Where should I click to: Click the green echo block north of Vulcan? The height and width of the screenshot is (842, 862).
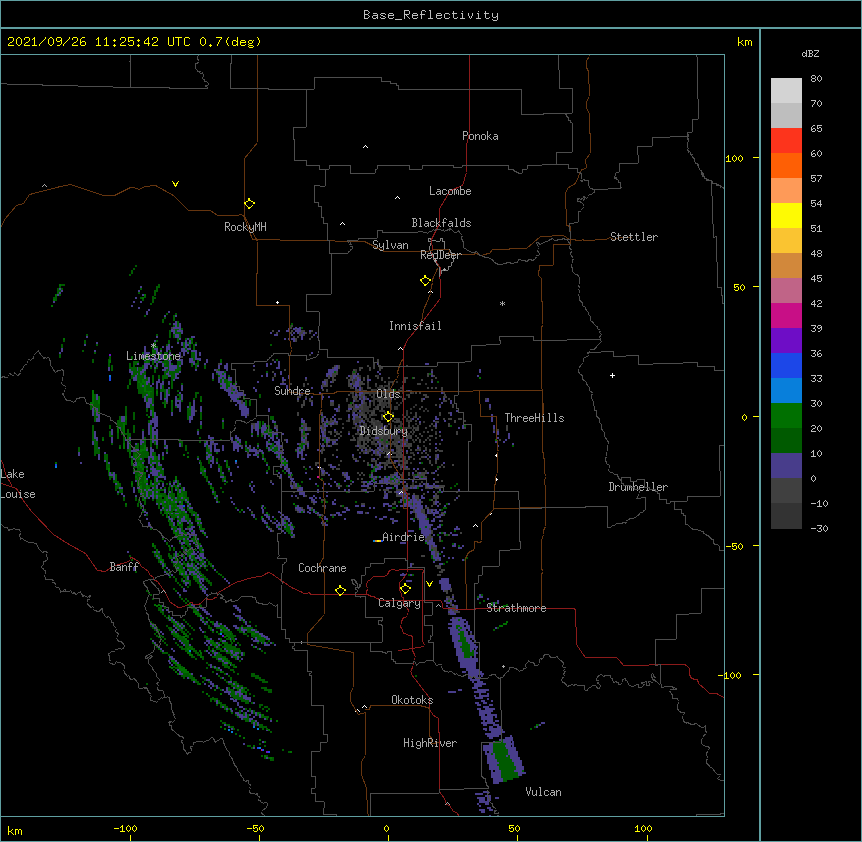[503, 760]
